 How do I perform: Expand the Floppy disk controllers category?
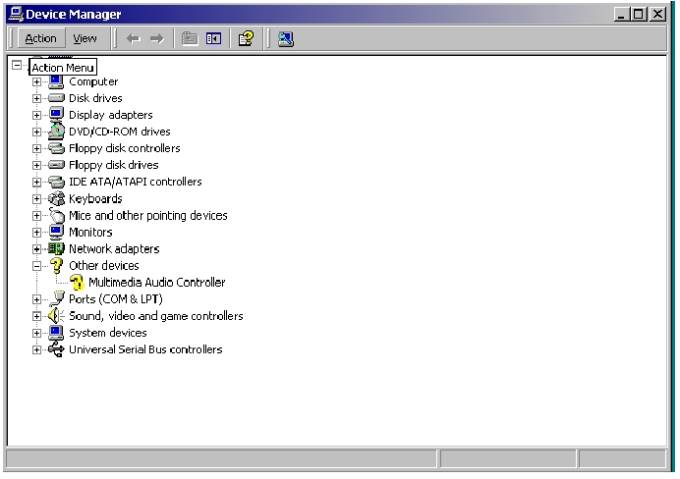point(37,149)
